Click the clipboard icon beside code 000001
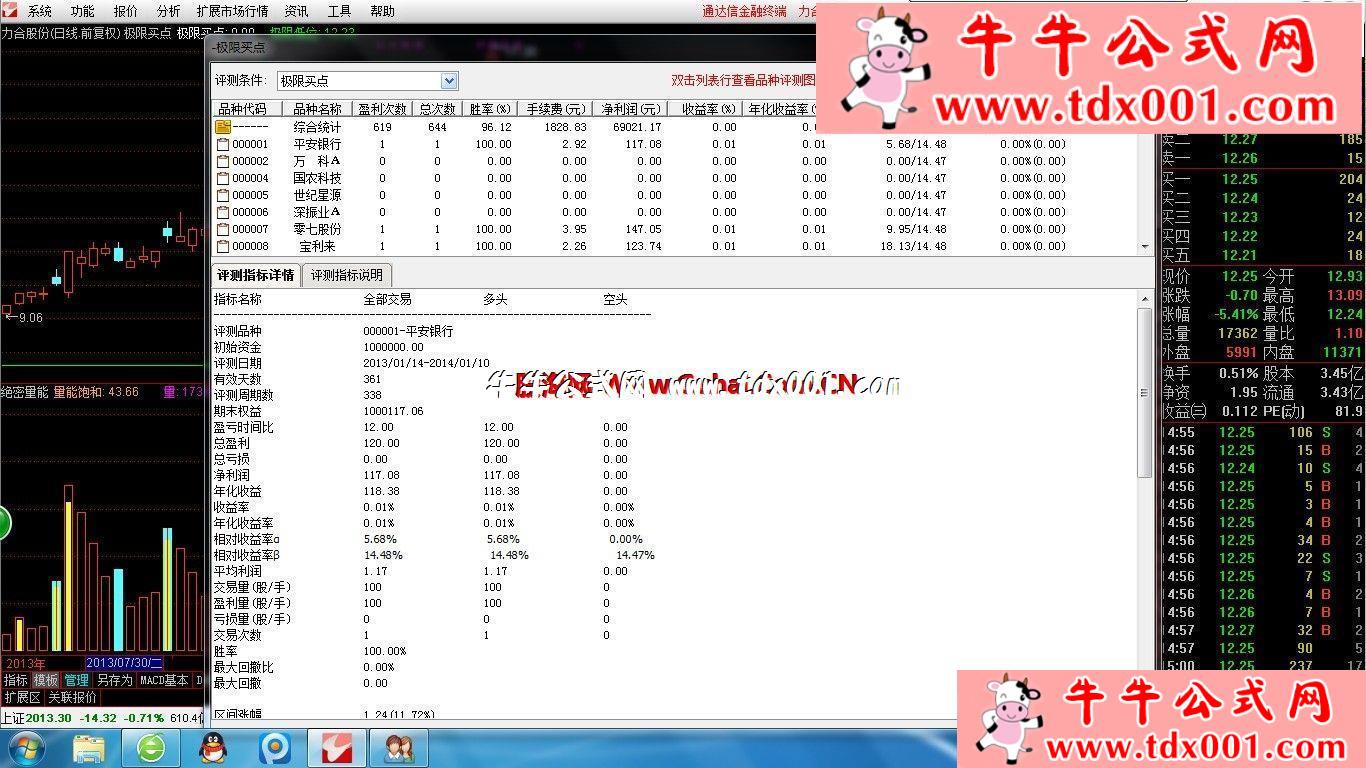1366x768 pixels. click(223, 144)
